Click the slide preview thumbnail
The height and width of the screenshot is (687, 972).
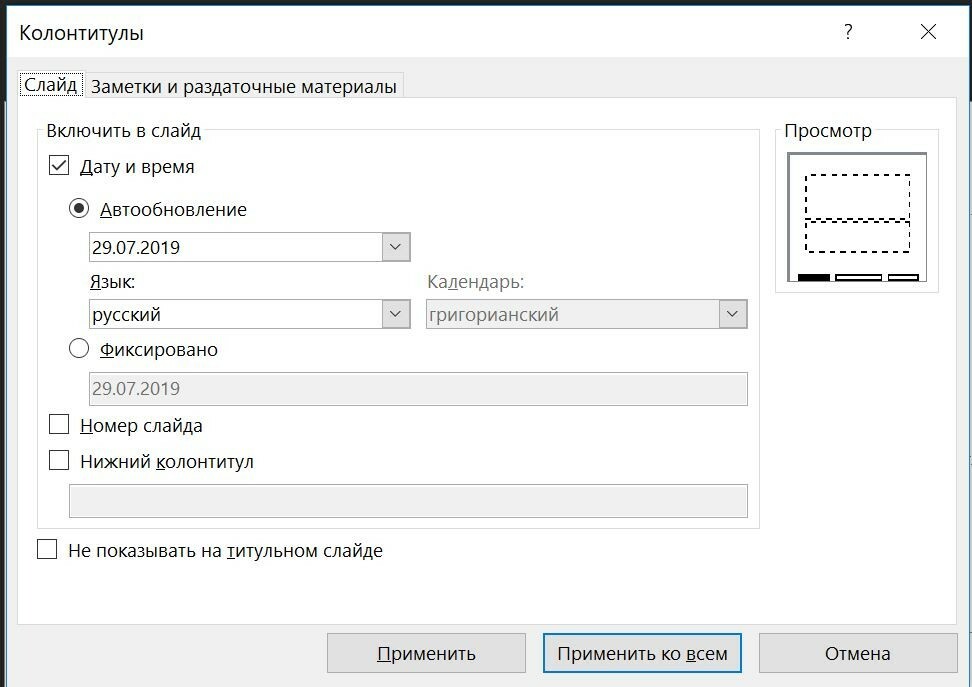pos(857,217)
